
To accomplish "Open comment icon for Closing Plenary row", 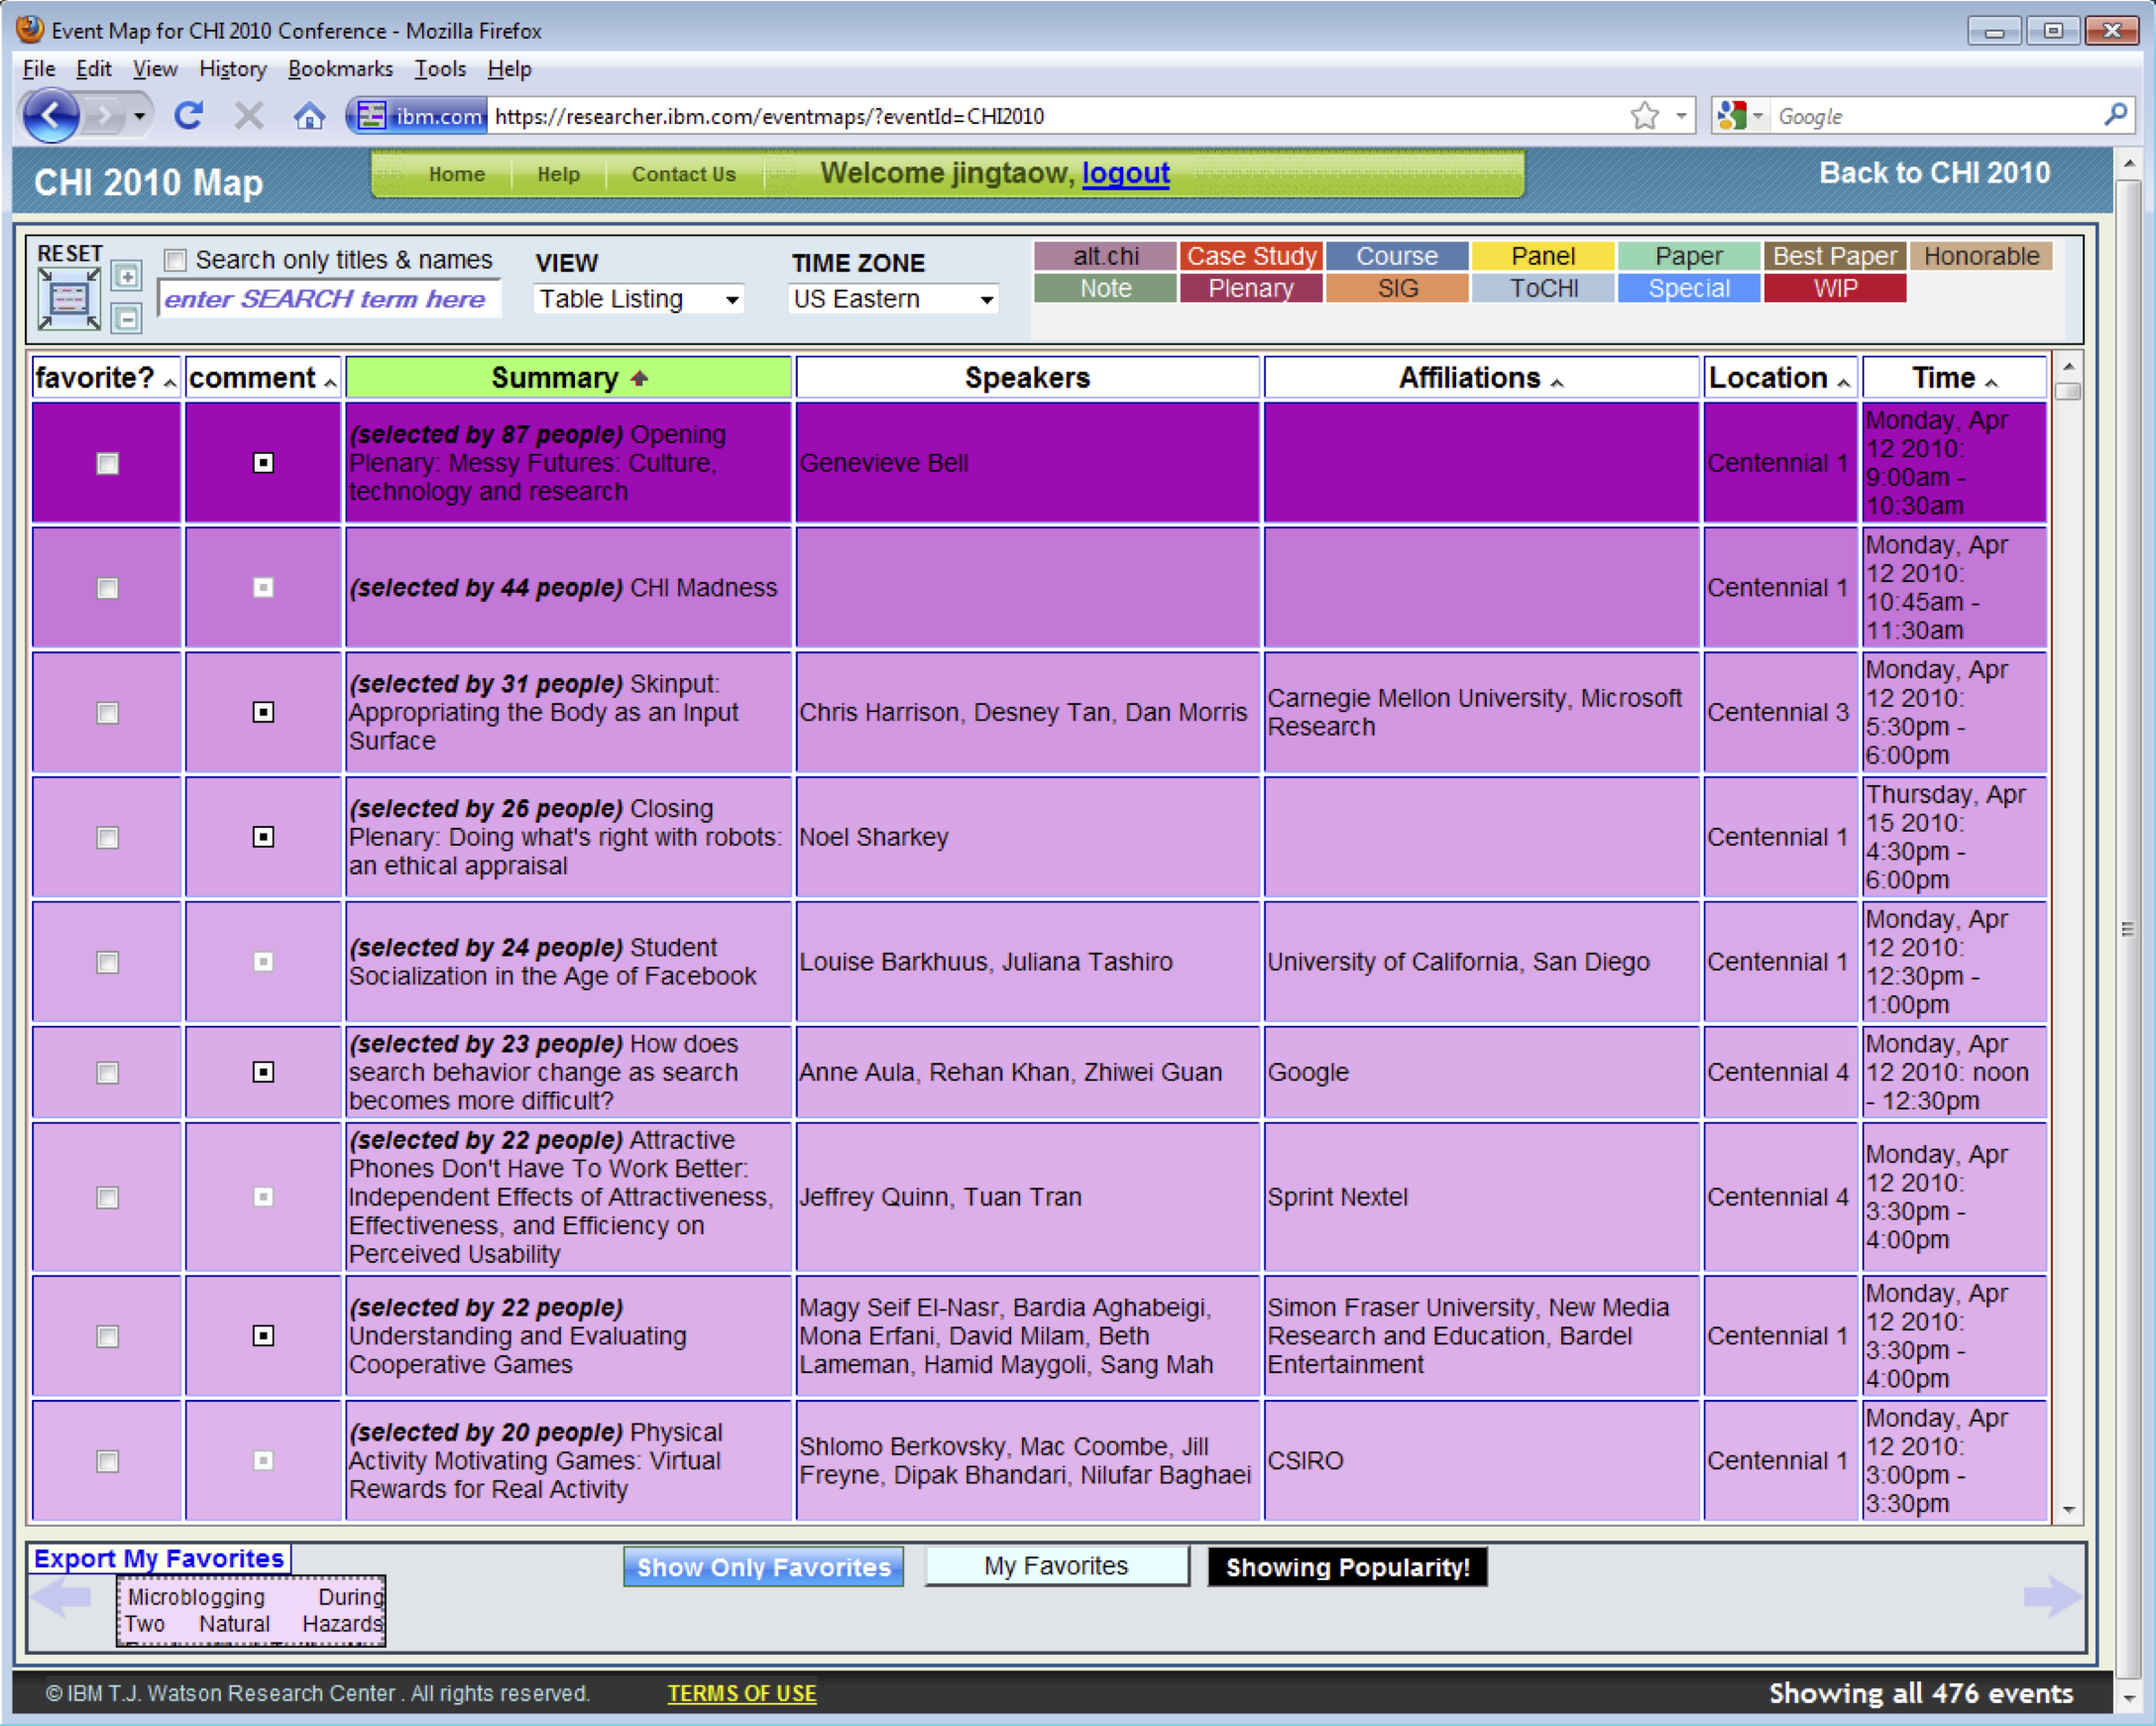I will 263,837.
